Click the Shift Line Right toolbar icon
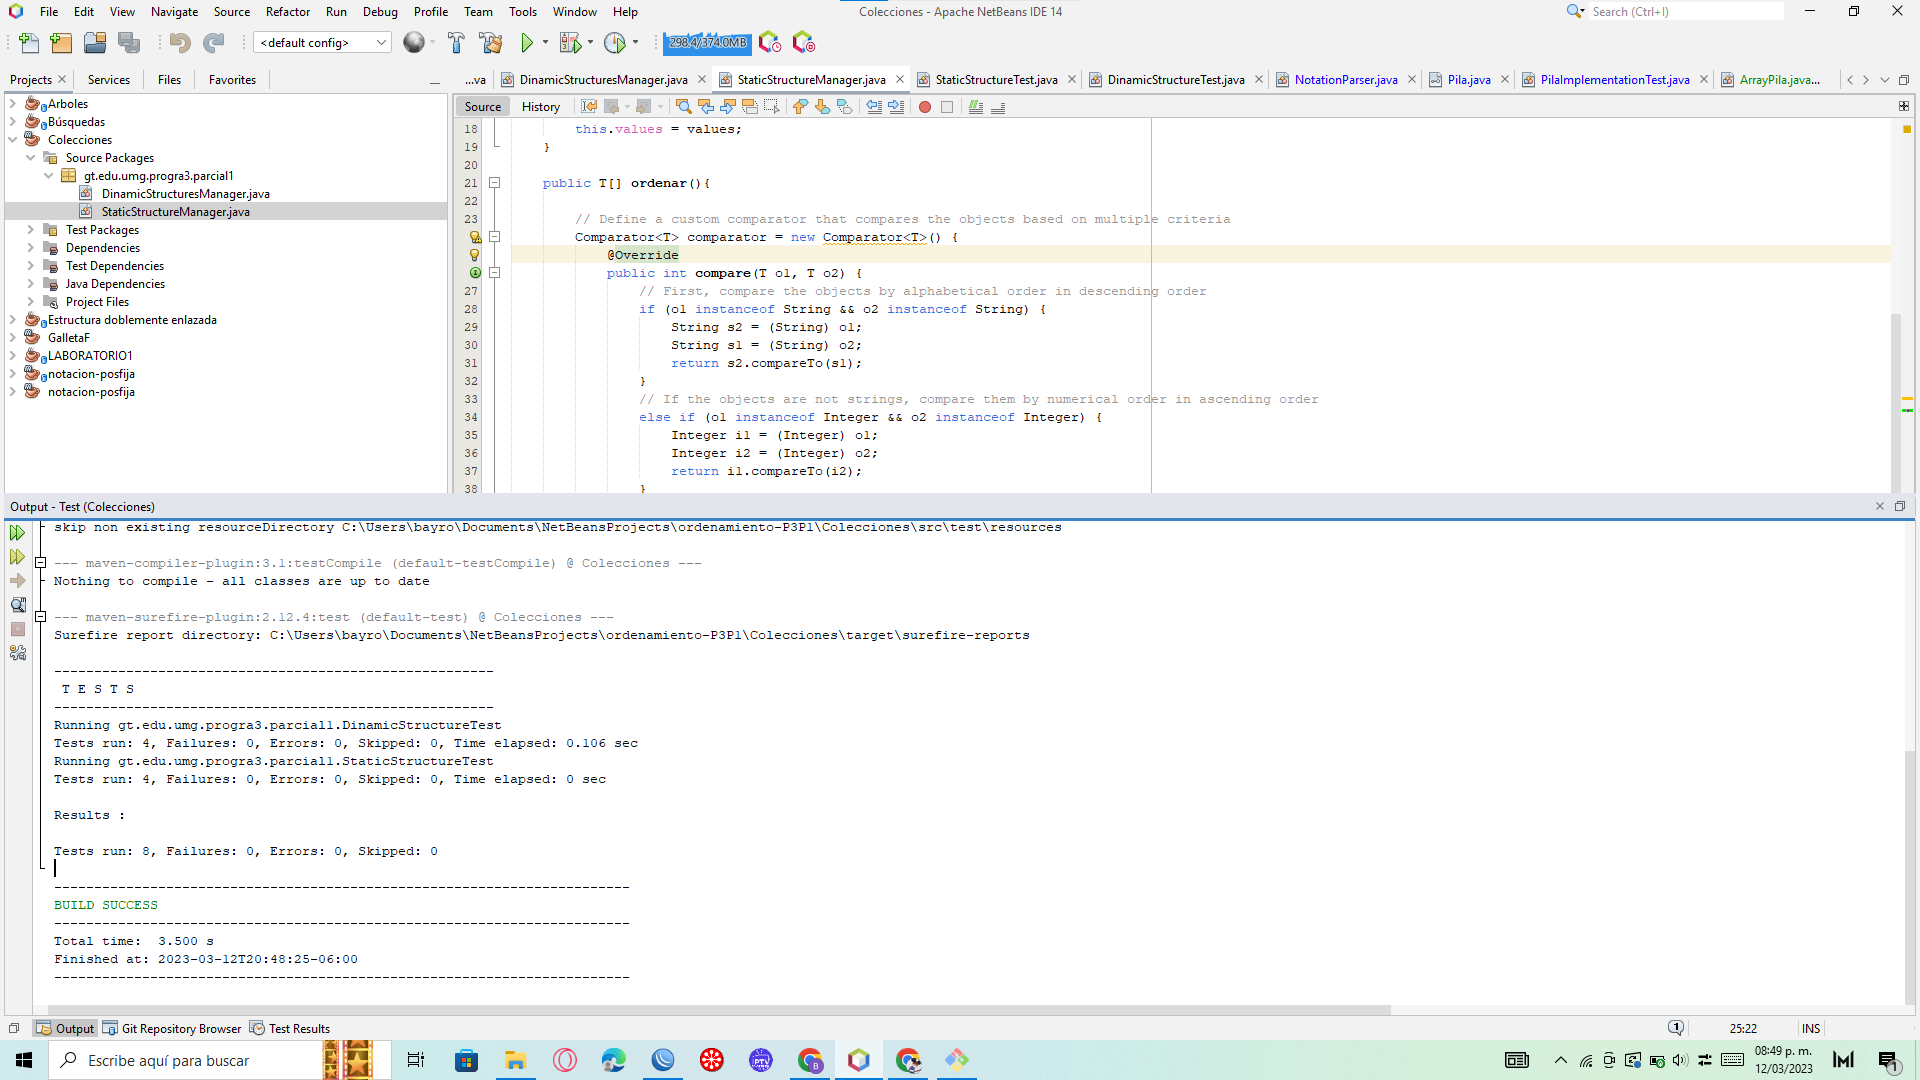 coord(896,107)
